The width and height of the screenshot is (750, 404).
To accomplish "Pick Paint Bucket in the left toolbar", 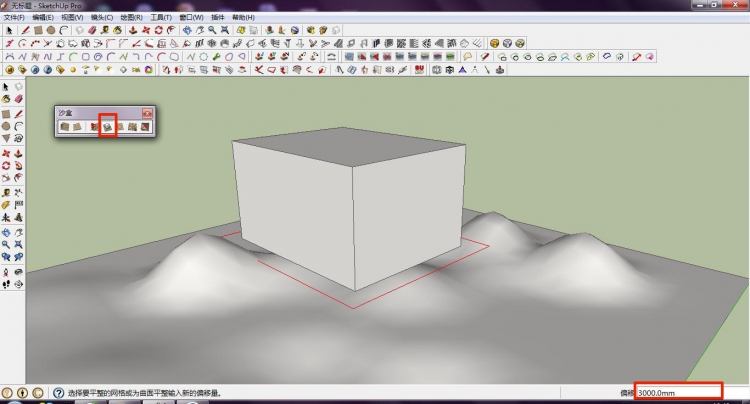I will pyautogui.click(x=6, y=99).
